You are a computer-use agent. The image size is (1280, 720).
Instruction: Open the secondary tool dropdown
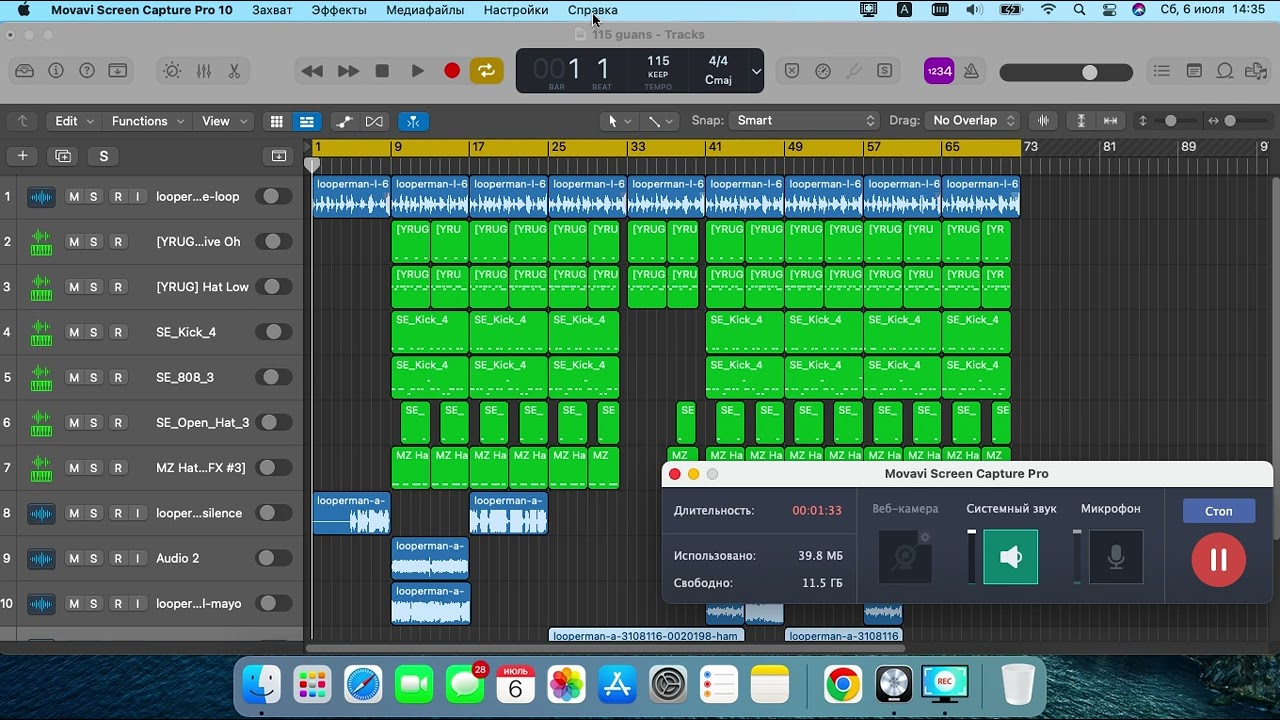(660, 121)
